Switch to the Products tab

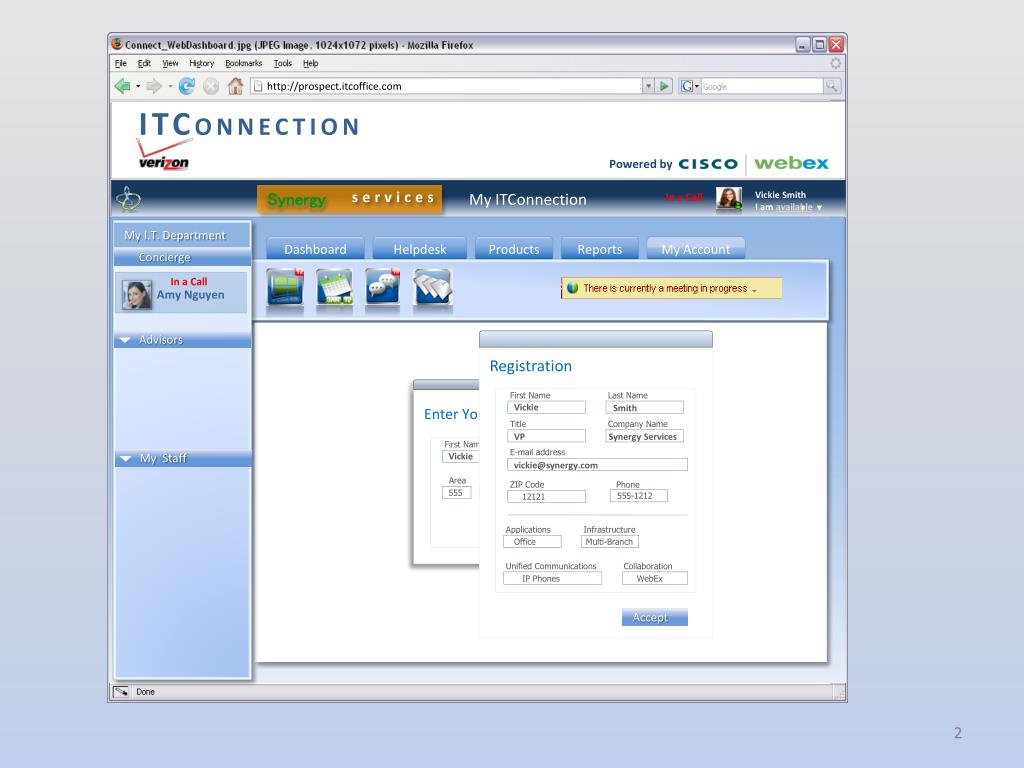coord(514,249)
